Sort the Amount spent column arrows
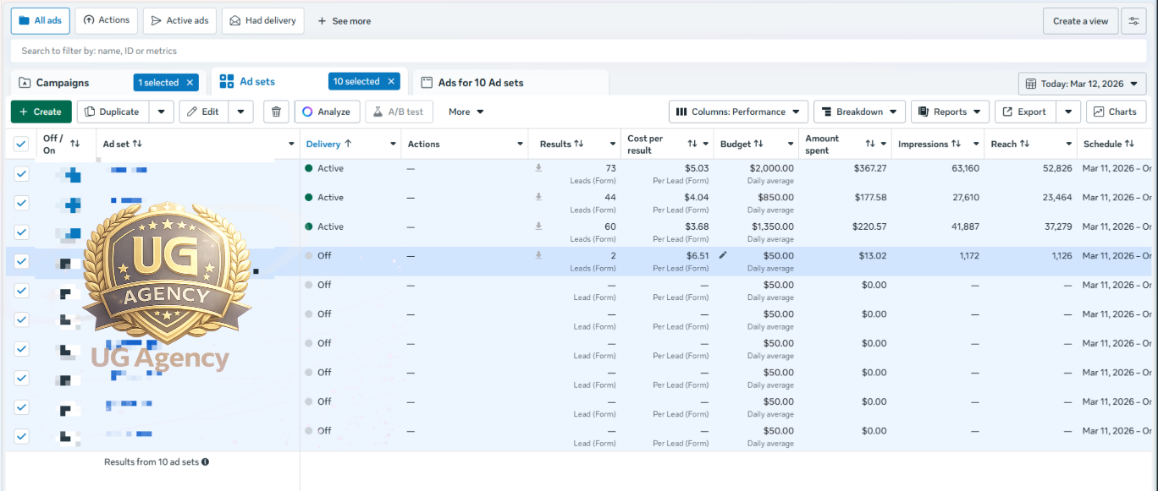1158x491 pixels. click(870, 143)
